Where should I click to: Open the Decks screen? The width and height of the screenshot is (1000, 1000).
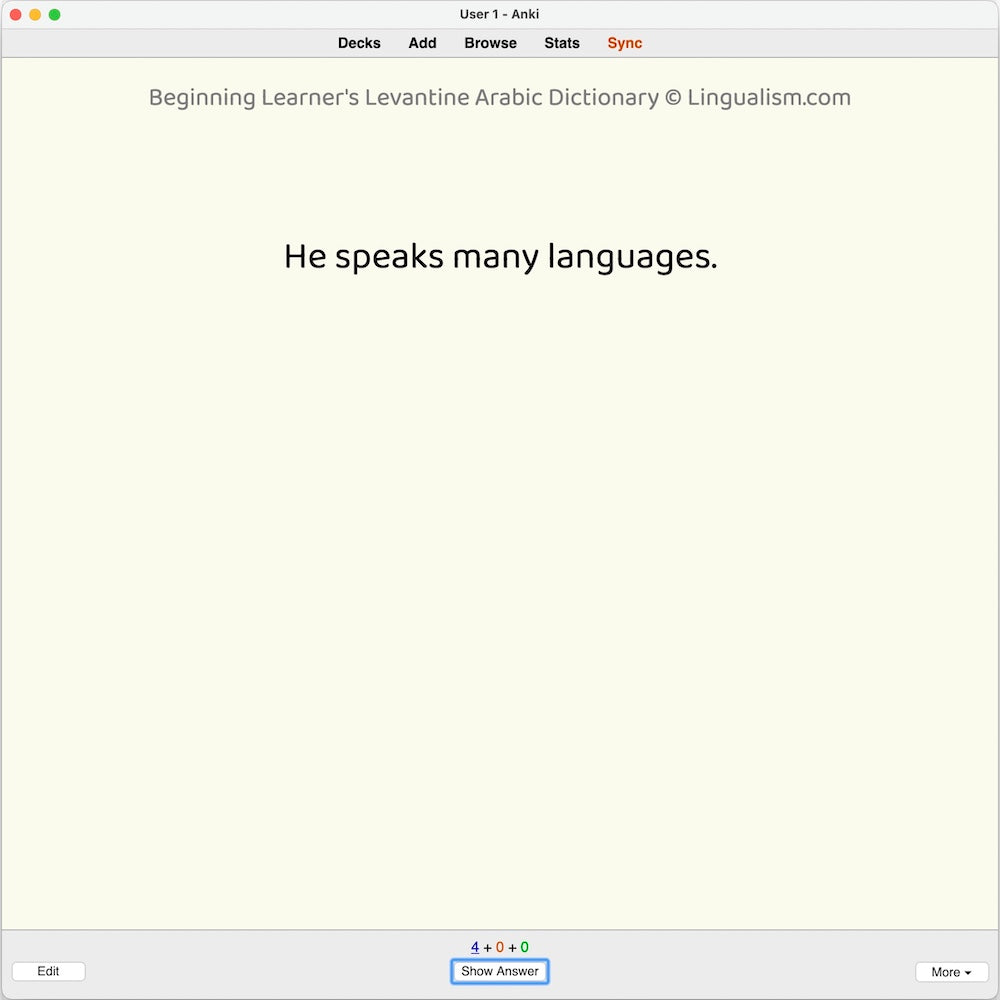coord(359,43)
